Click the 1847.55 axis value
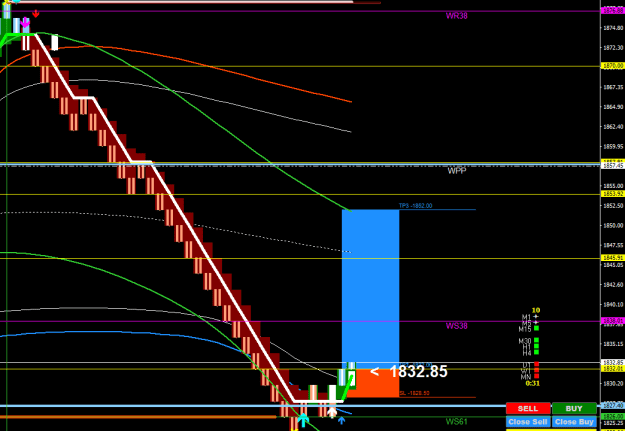Viewport: 625px width, 431px height. tap(613, 245)
